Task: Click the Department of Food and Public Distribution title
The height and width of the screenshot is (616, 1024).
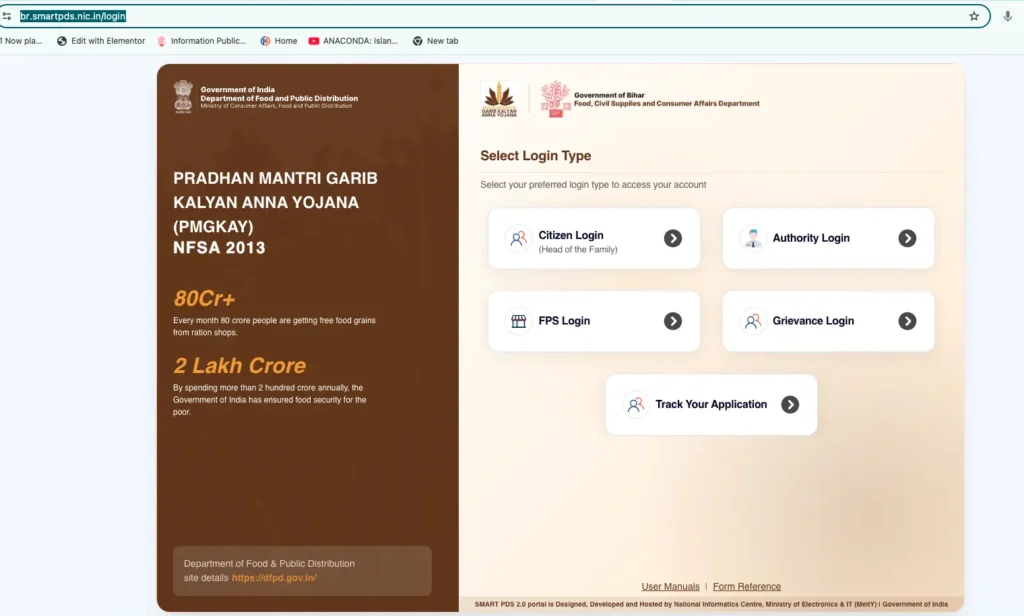Action: tap(279, 99)
